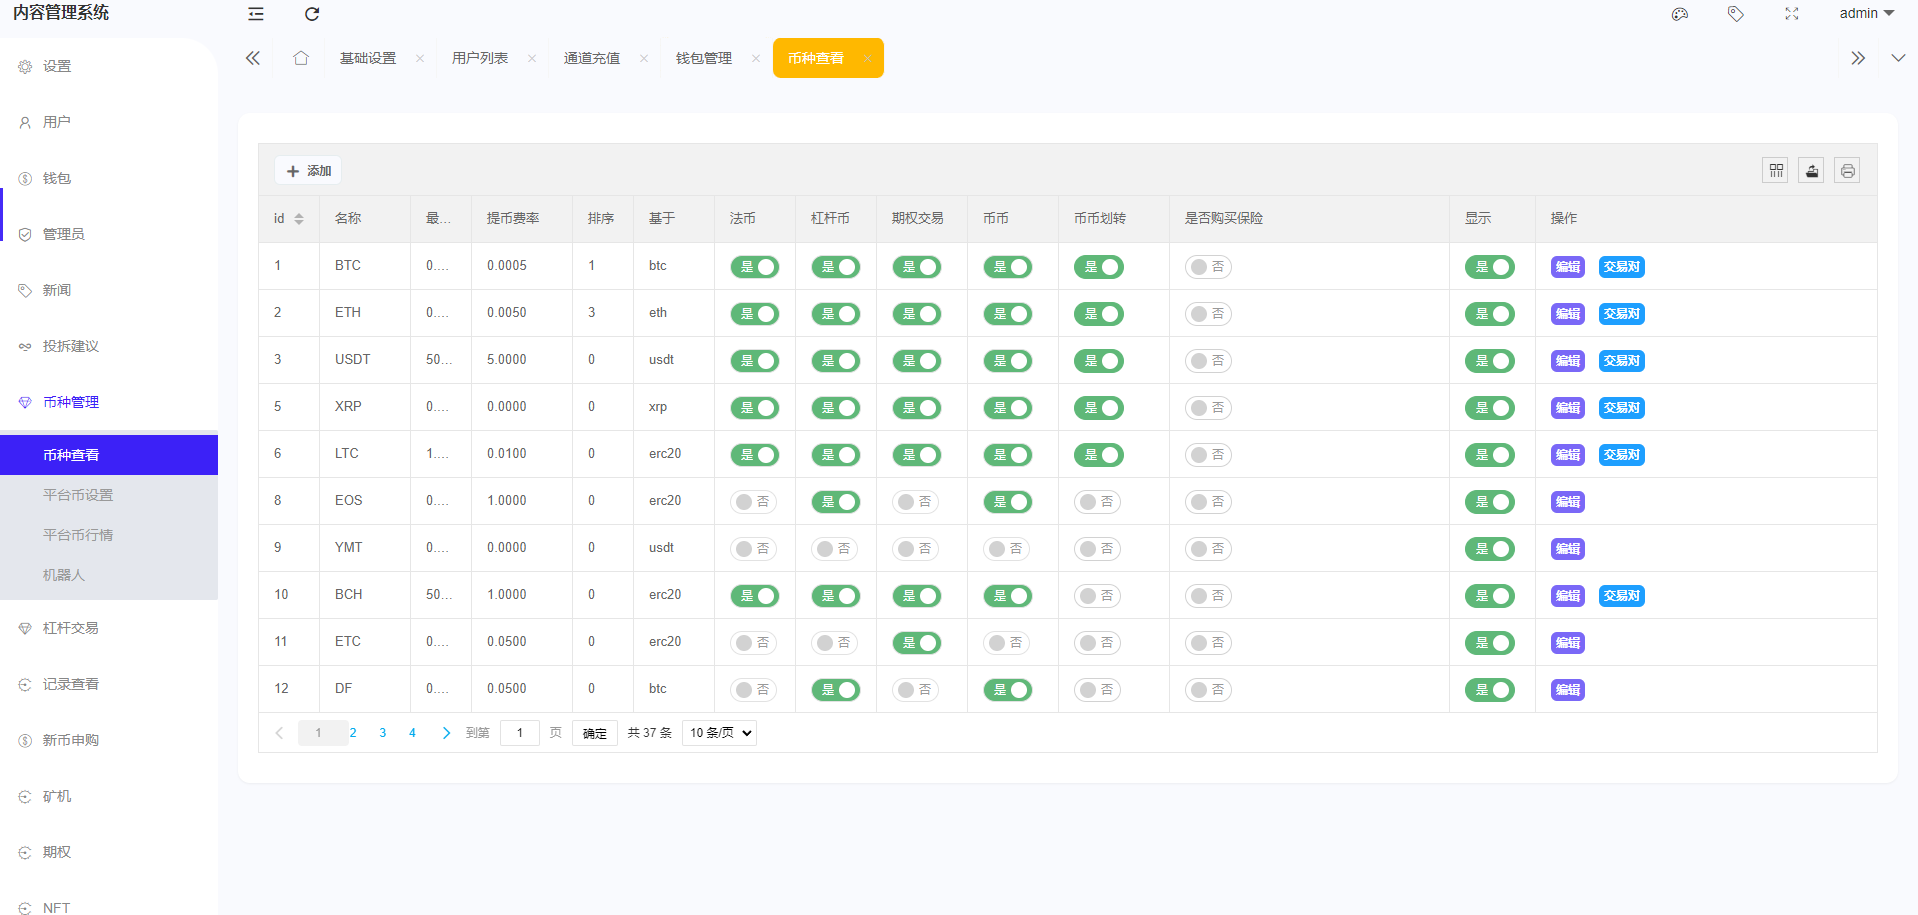Open the column display settings icon
The height and width of the screenshot is (915, 1918).
pyautogui.click(x=1775, y=170)
